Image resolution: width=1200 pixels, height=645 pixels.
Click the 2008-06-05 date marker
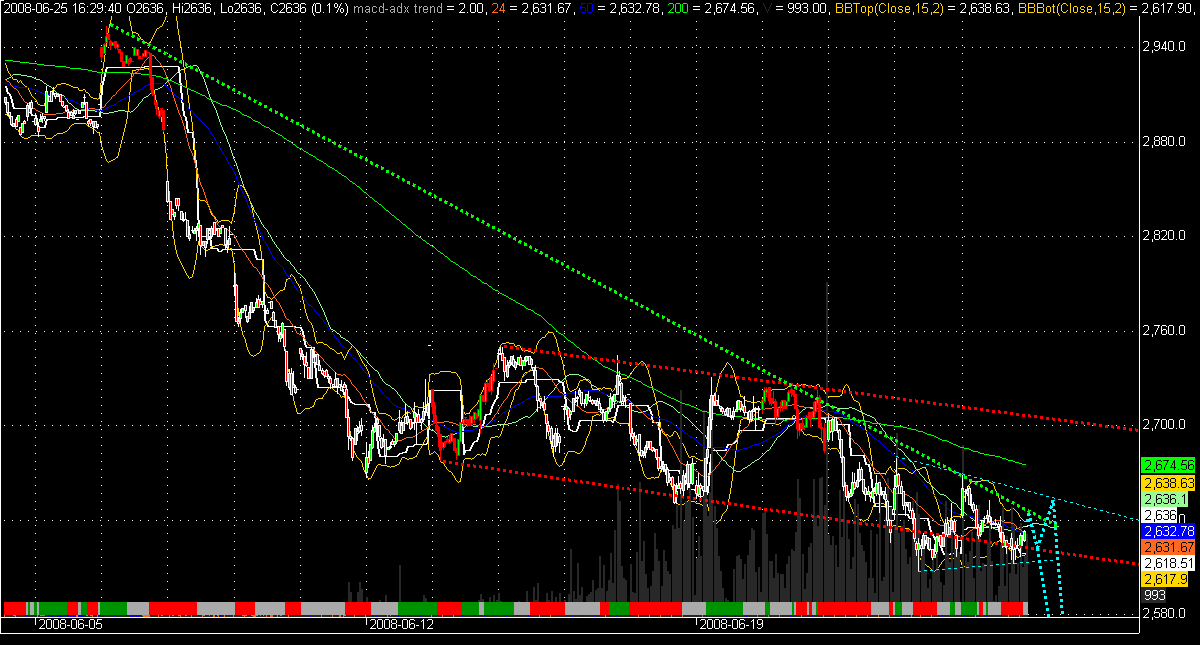71,624
